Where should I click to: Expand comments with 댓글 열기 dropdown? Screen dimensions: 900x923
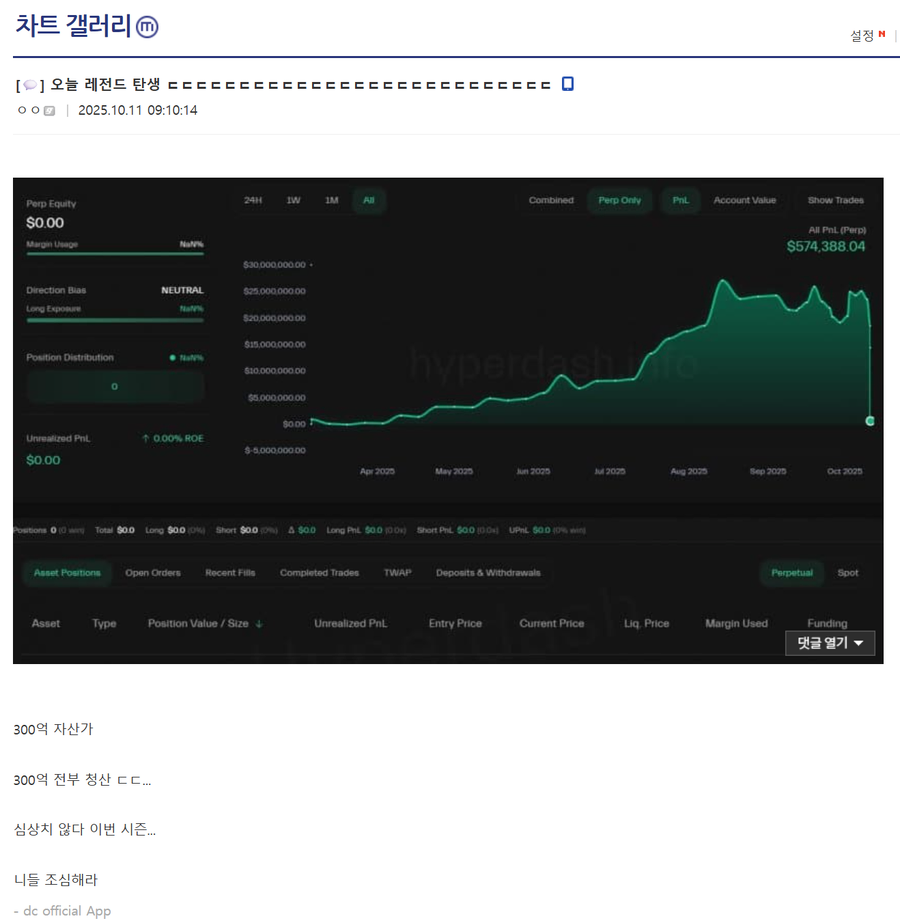(829, 643)
